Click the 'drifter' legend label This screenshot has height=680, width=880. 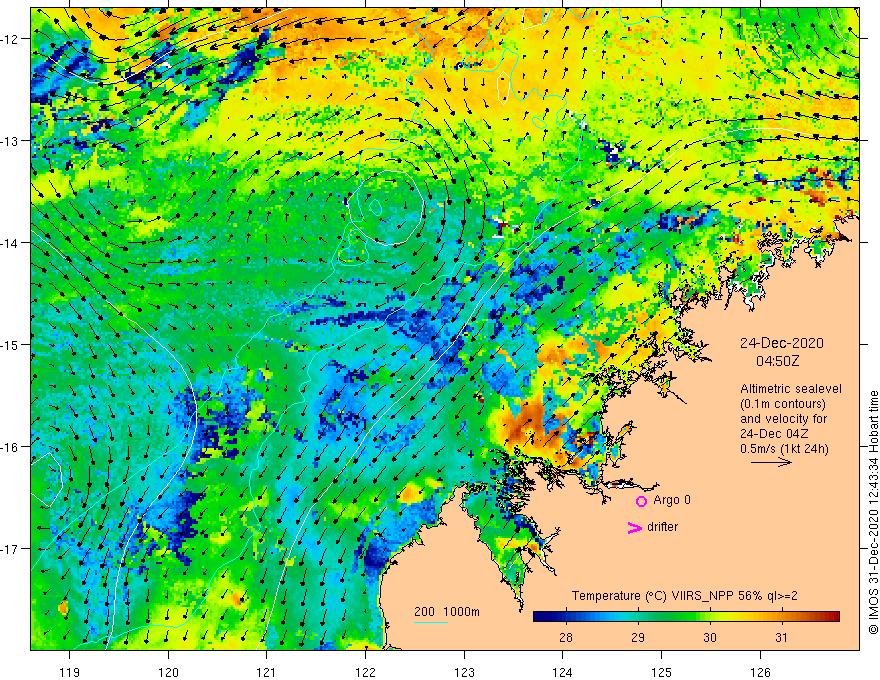coord(662,527)
